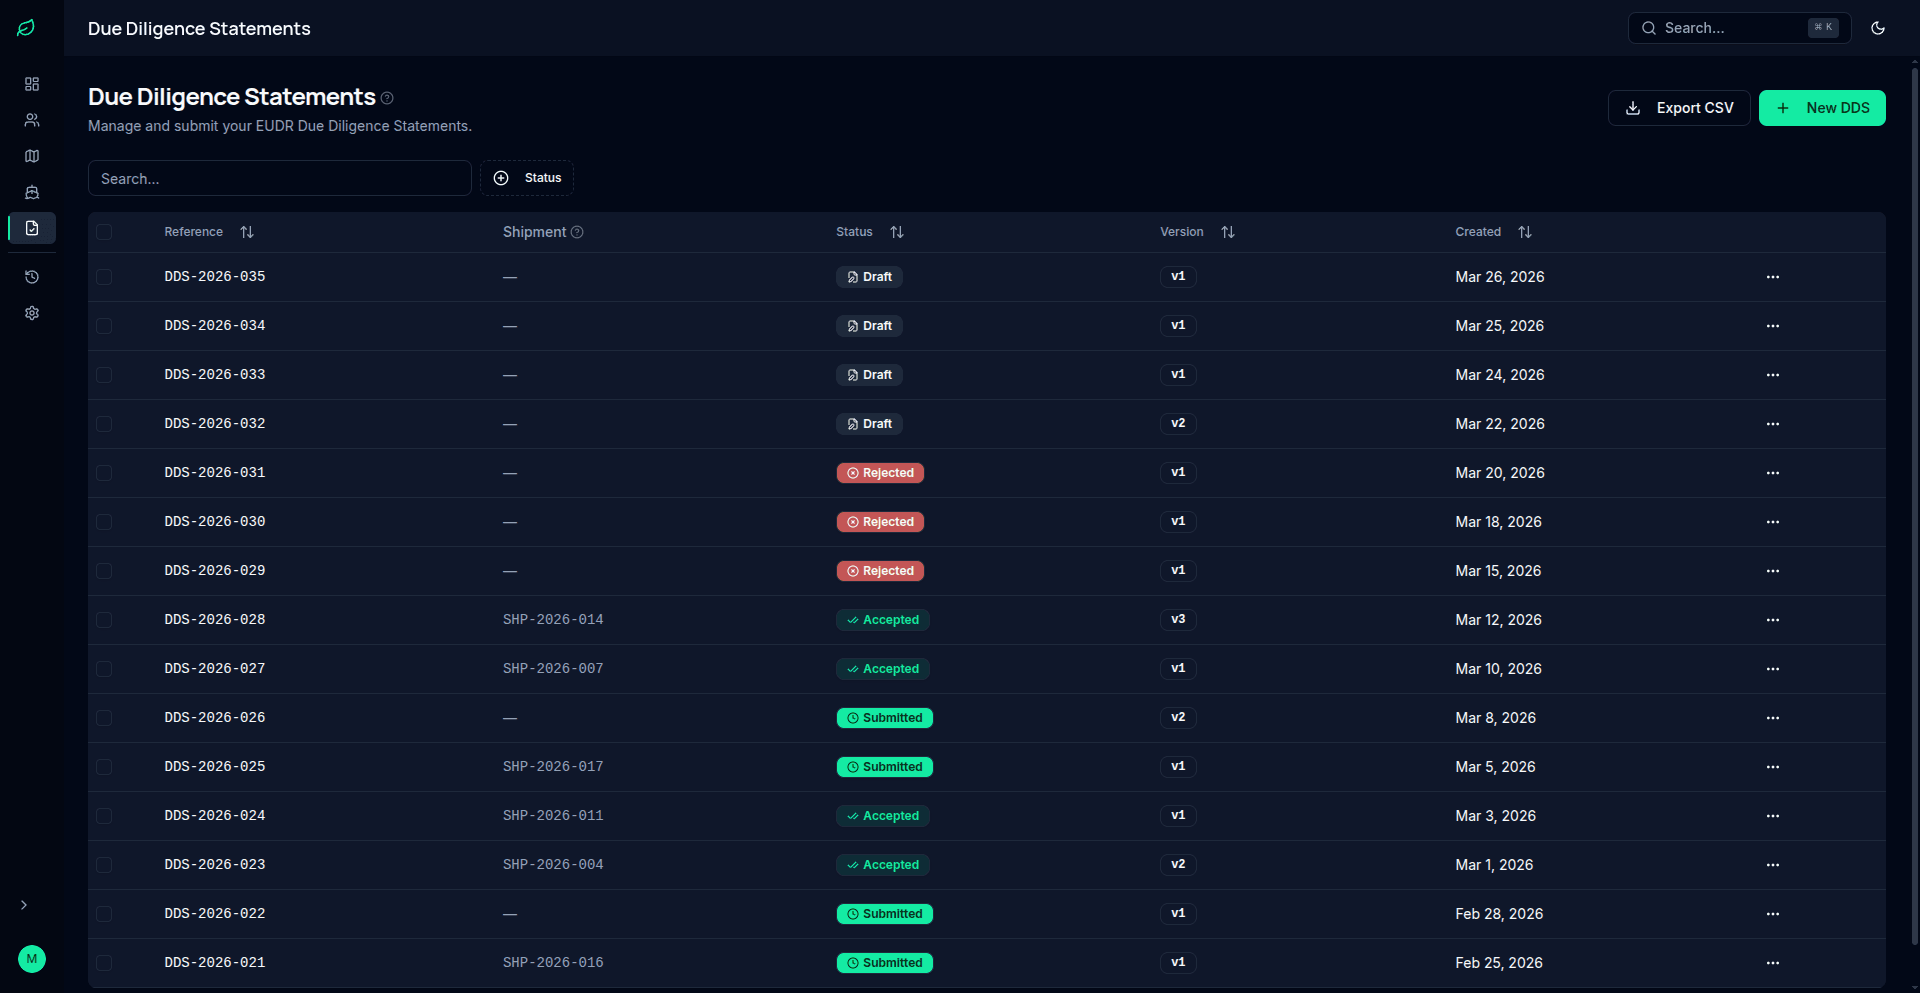
Task: Open the history clock icon in sidebar
Action: pos(32,277)
